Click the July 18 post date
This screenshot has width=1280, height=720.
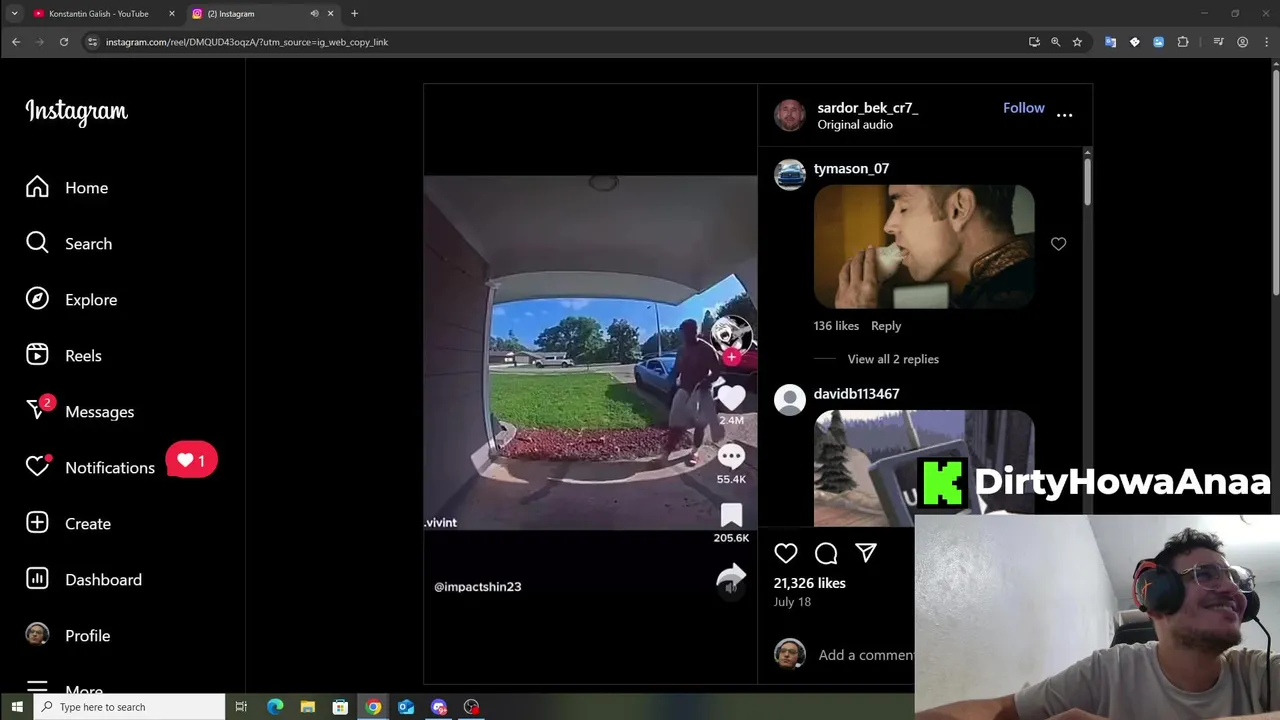[792, 602]
